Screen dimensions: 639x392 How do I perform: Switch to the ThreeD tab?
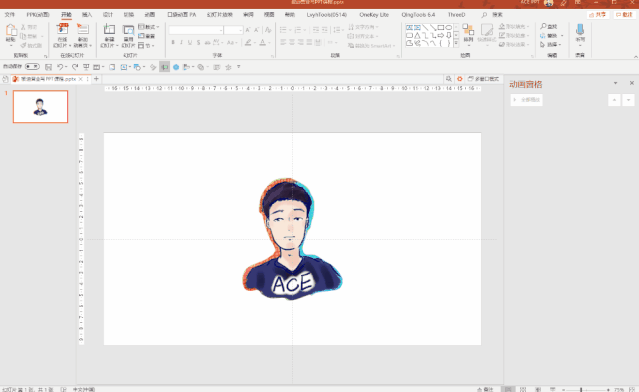pos(456,15)
